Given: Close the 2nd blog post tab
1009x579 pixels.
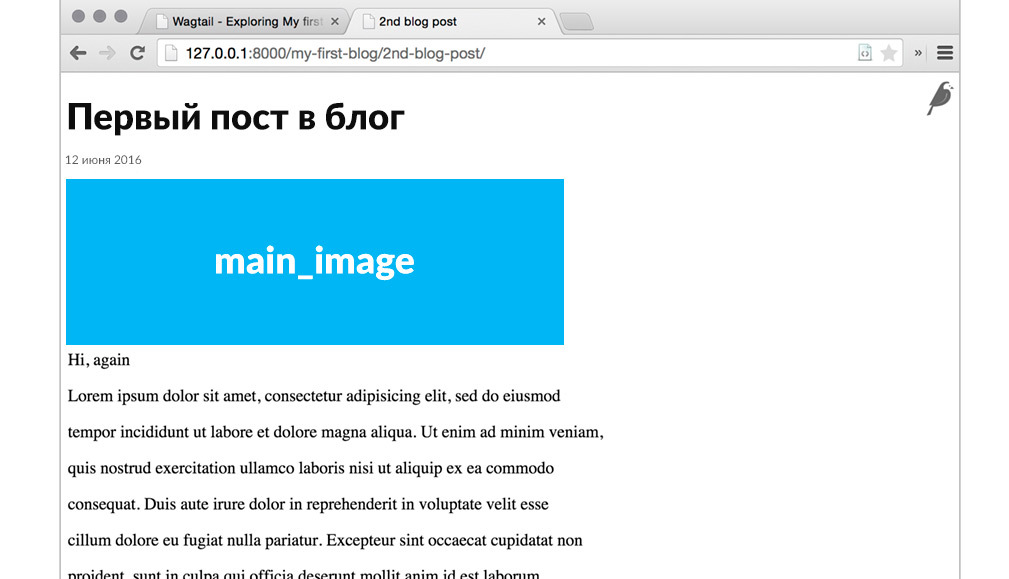Looking at the screenshot, I should pos(540,20).
